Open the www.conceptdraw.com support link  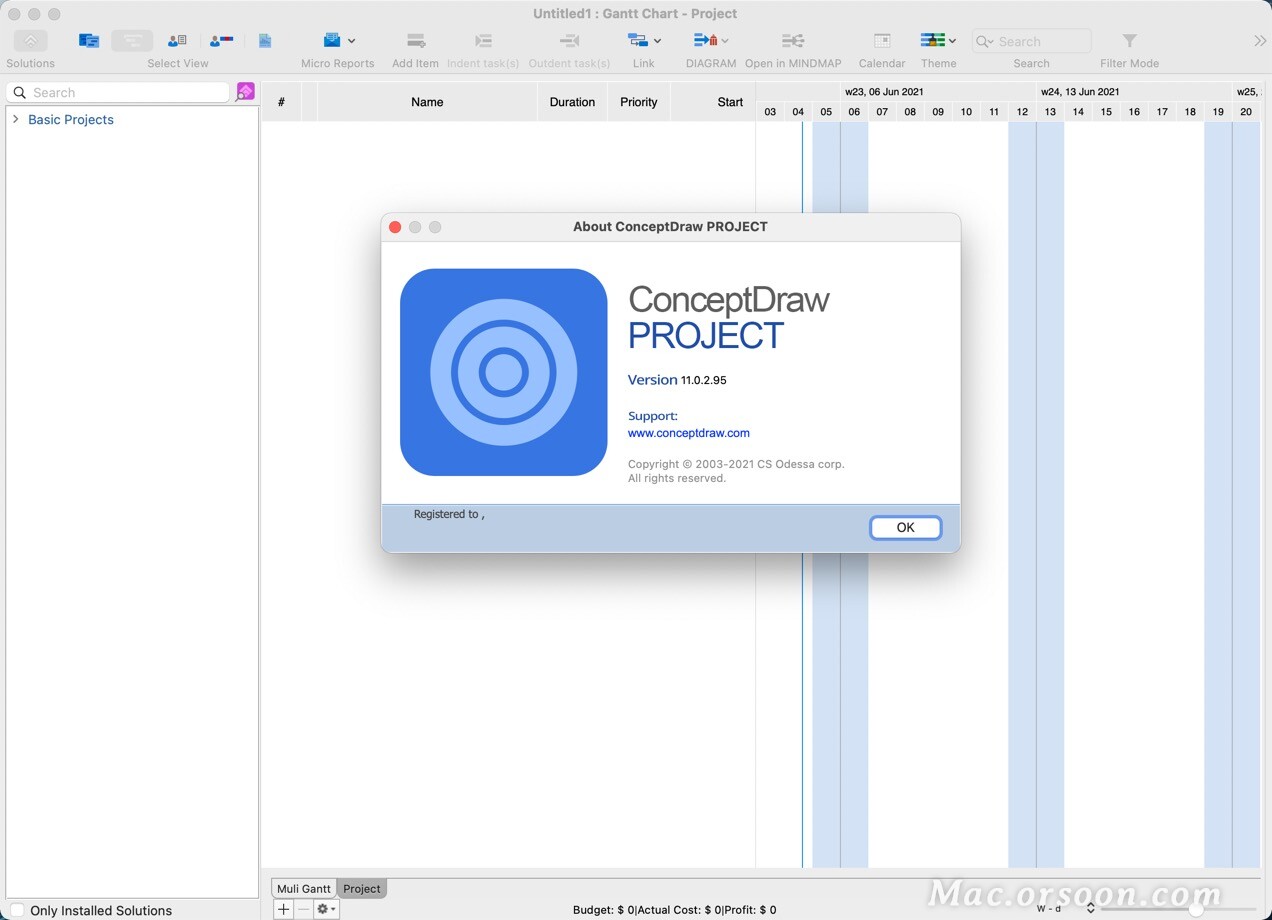click(x=689, y=433)
